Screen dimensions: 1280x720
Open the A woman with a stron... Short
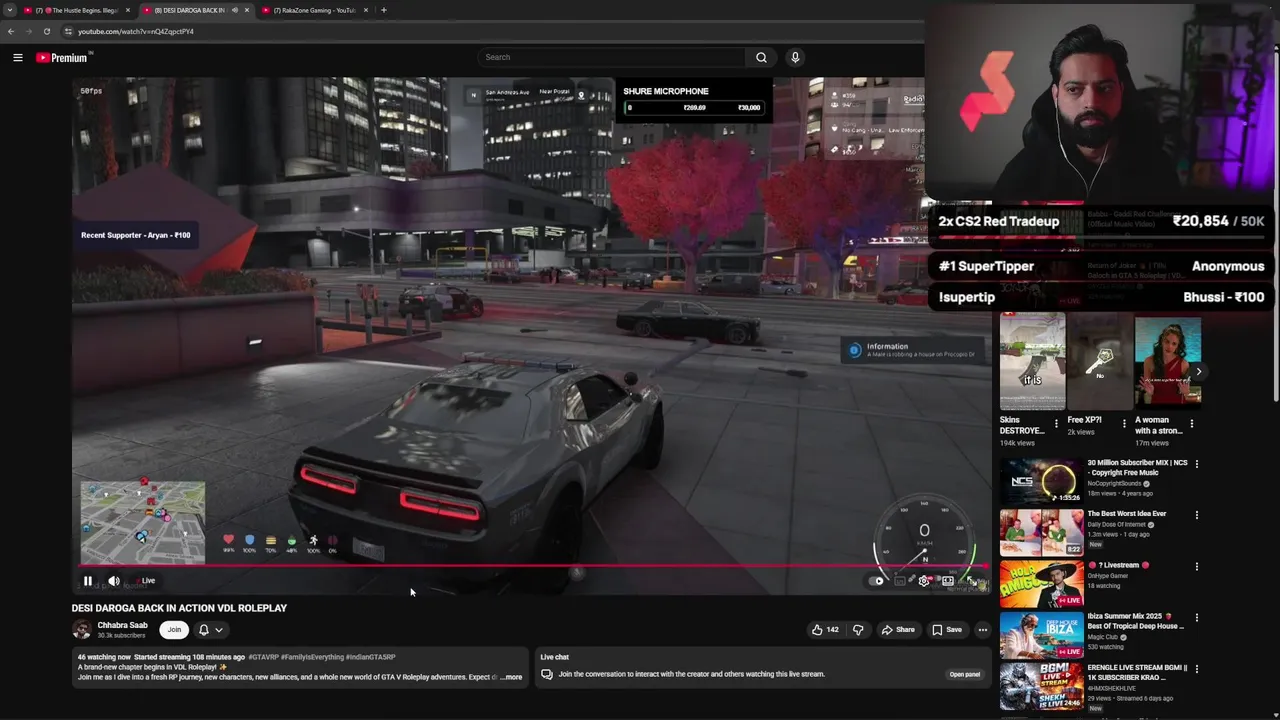click(x=1167, y=362)
